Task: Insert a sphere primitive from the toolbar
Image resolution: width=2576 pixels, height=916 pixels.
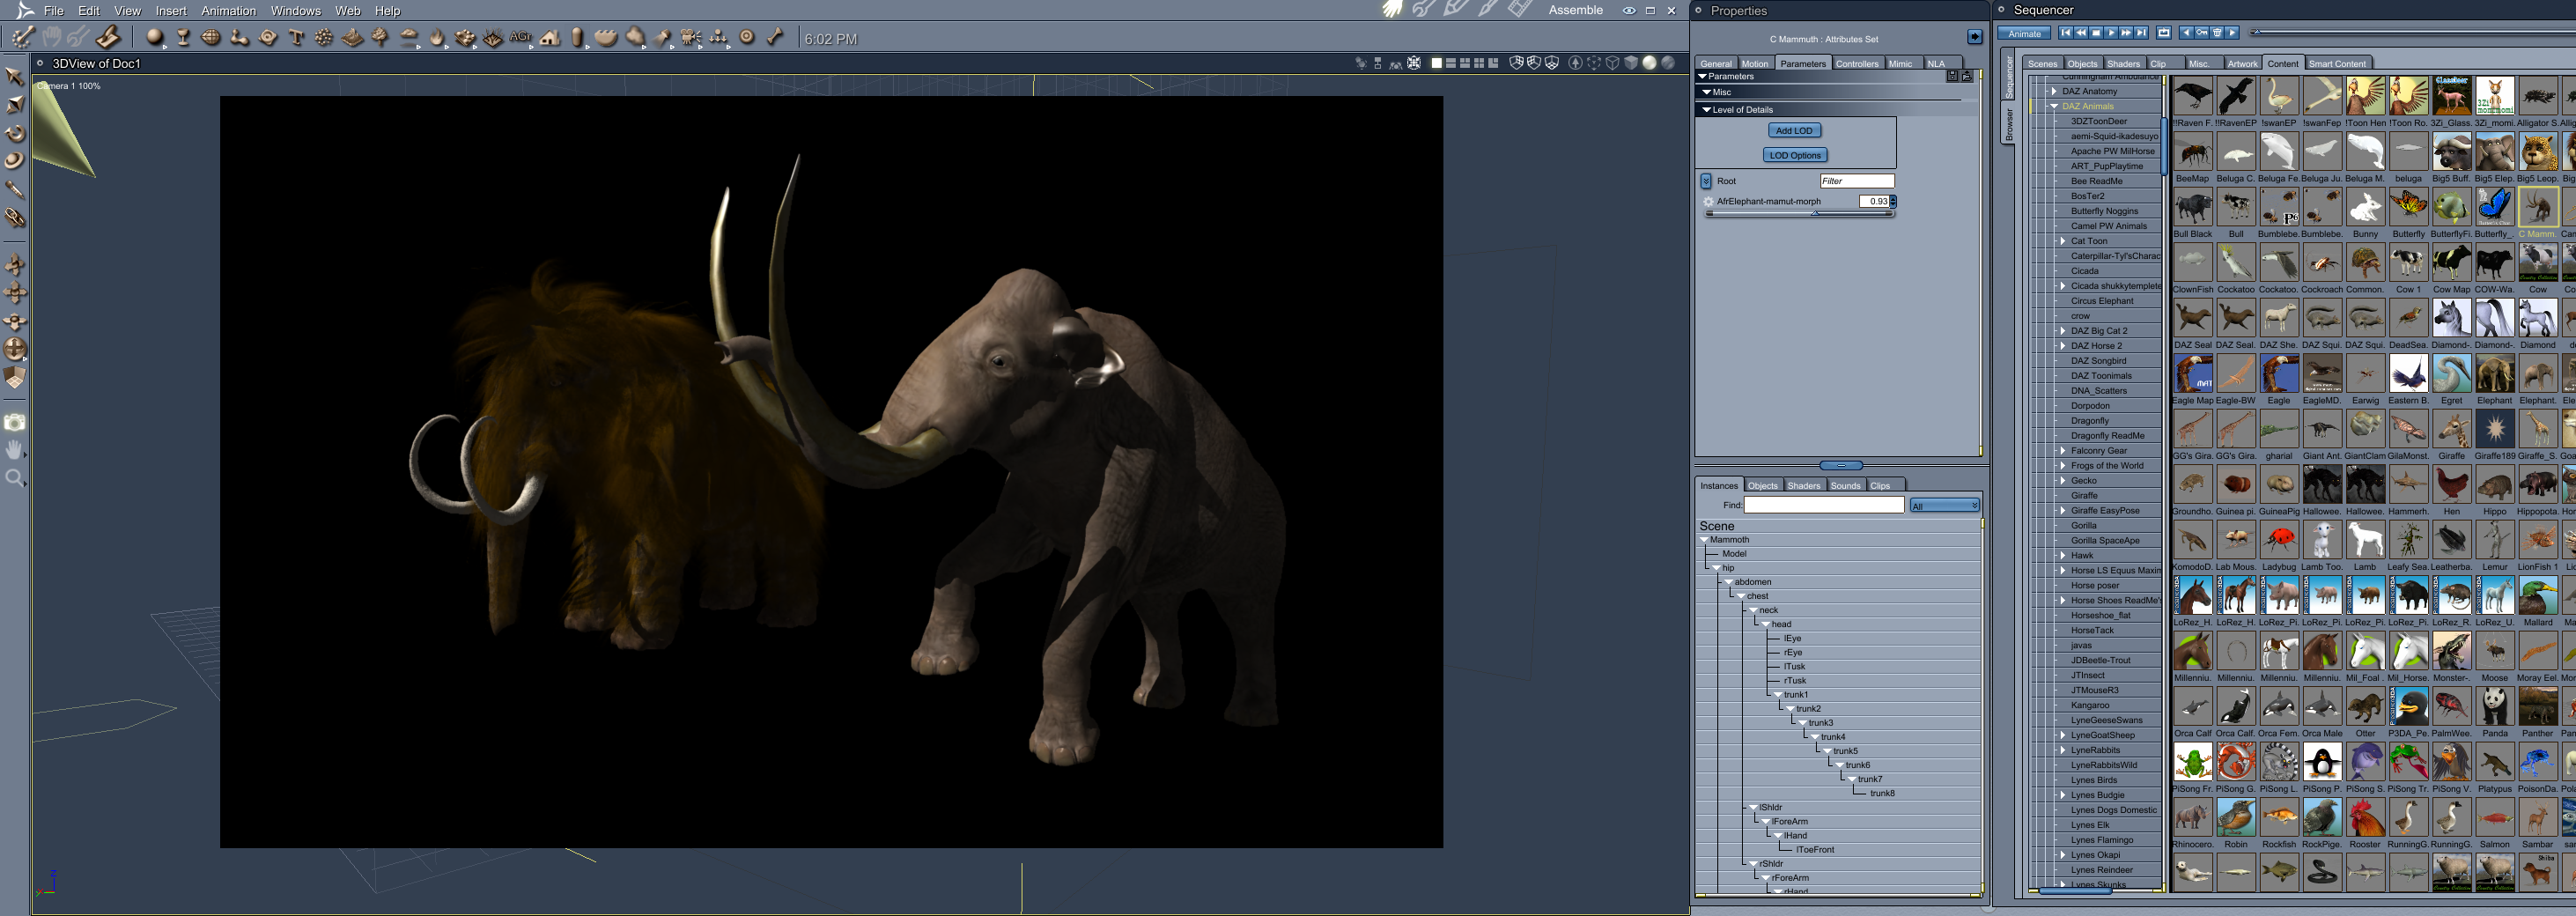Action: pos(154,38)
